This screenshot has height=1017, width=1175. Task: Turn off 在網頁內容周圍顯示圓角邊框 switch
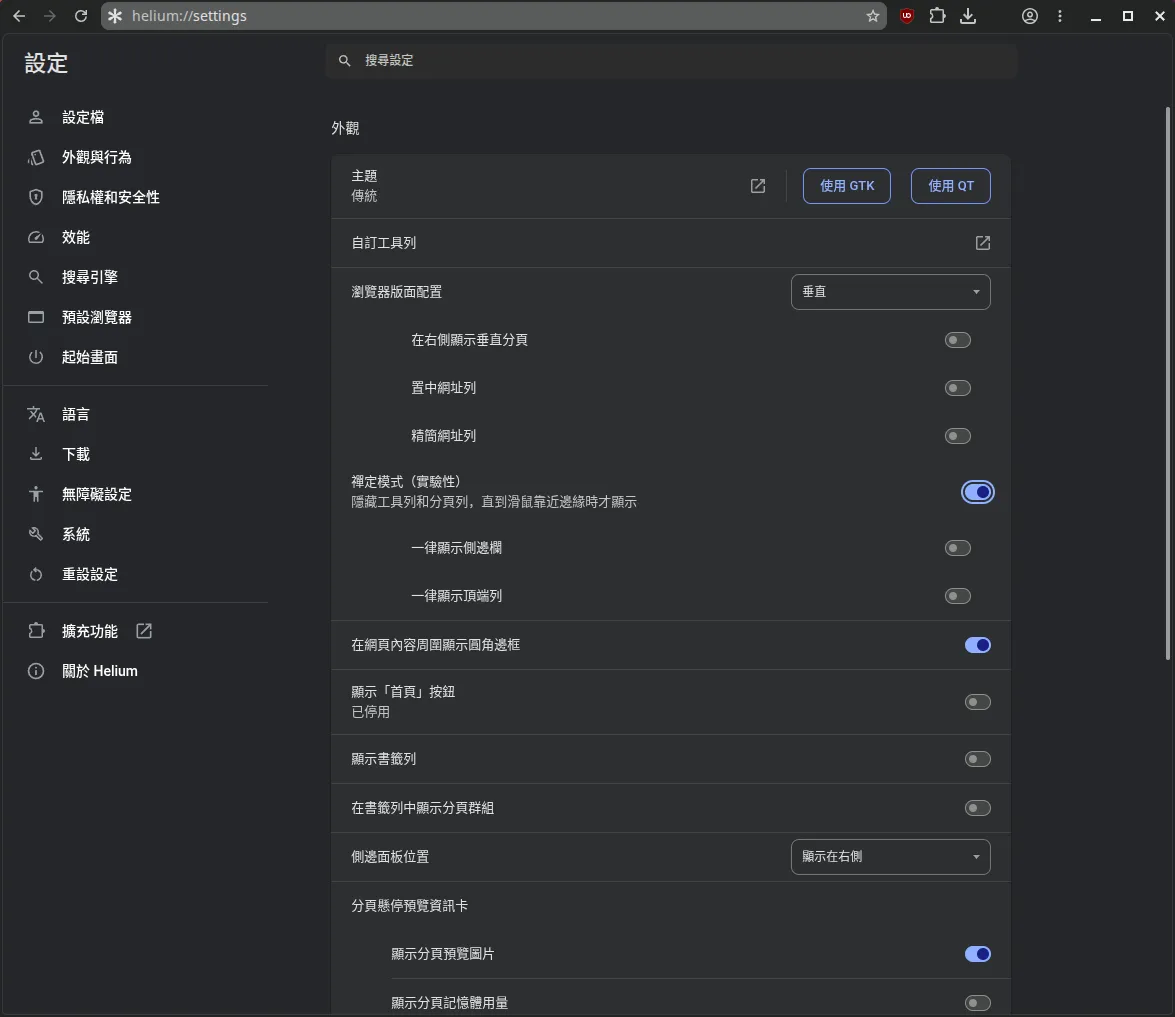tap(977, 645)
